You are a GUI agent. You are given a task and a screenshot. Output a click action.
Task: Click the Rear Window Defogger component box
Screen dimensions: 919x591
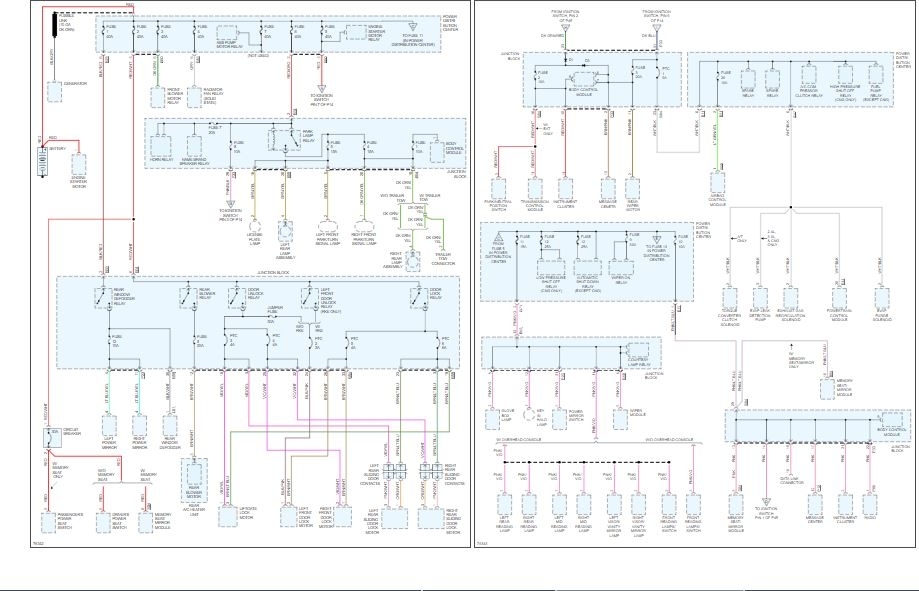[170, 425]
